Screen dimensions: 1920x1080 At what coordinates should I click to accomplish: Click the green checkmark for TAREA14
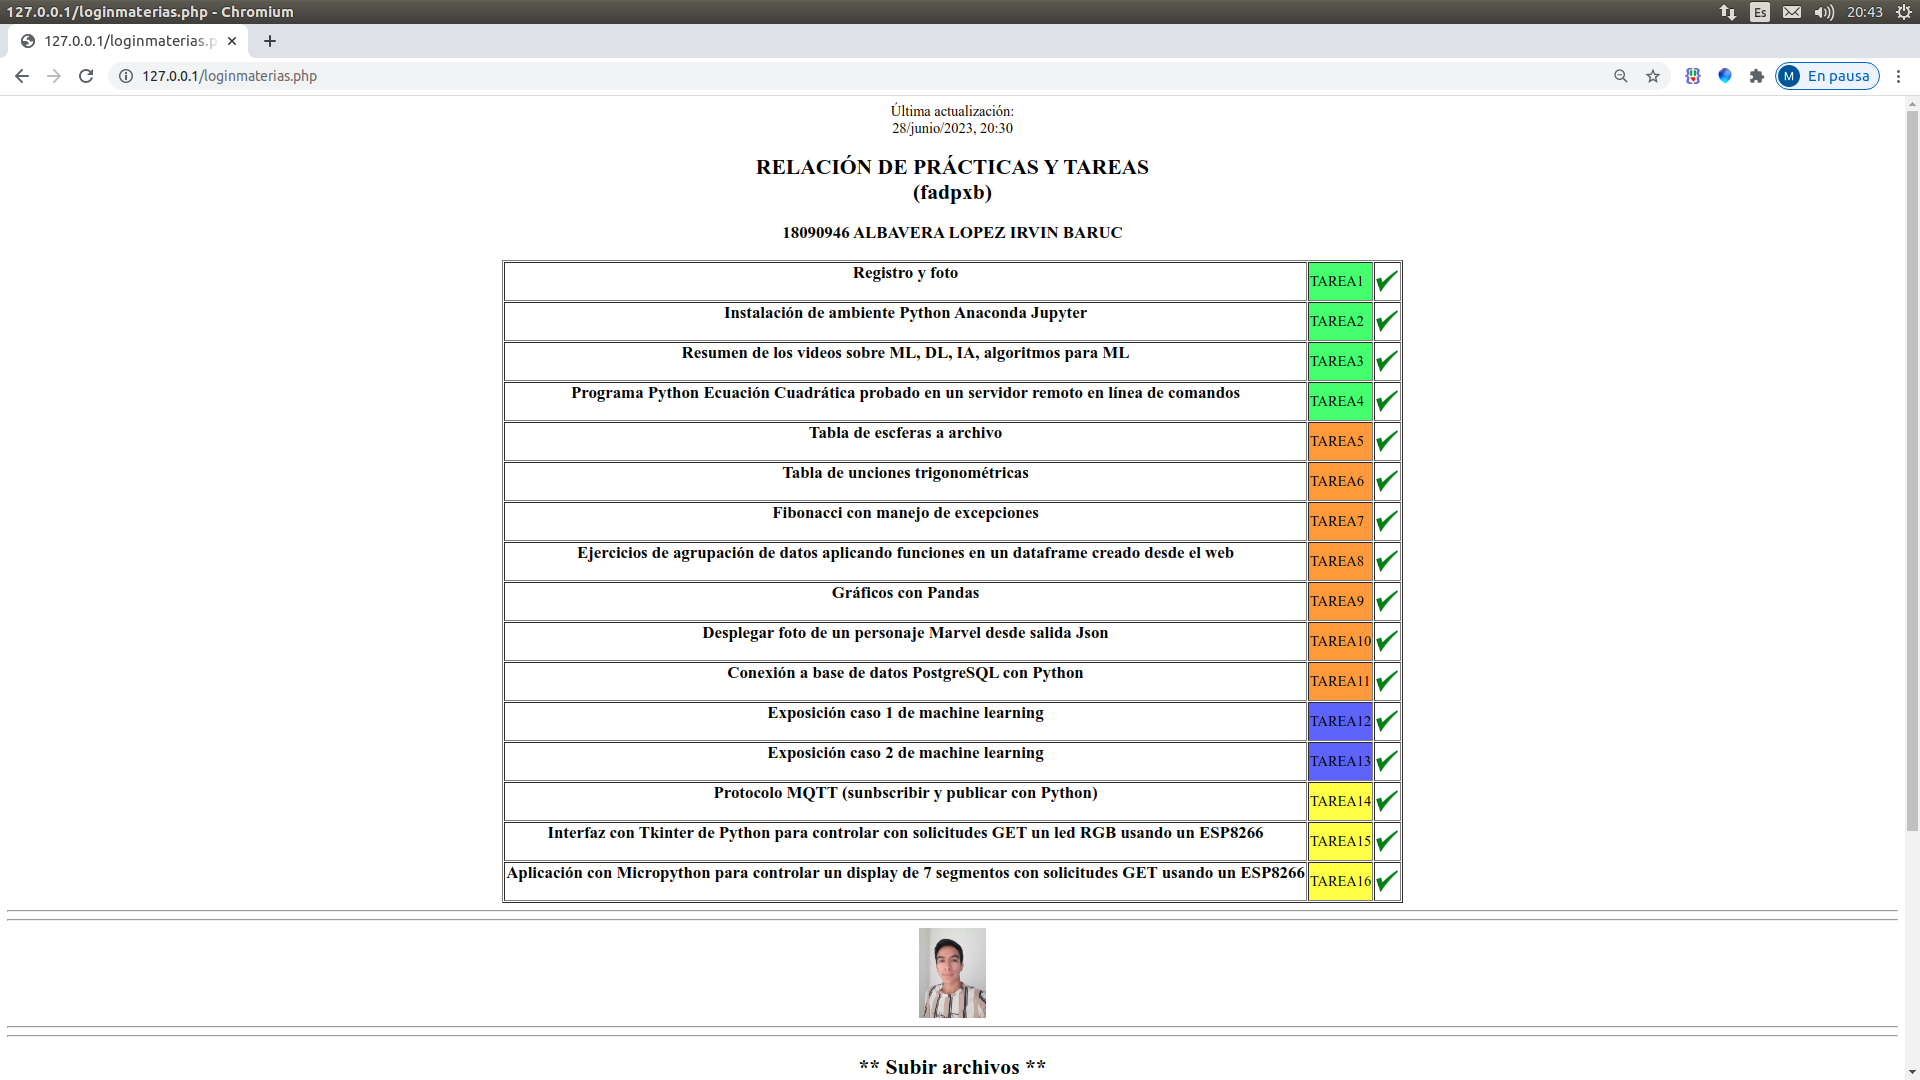[1387, 801]
